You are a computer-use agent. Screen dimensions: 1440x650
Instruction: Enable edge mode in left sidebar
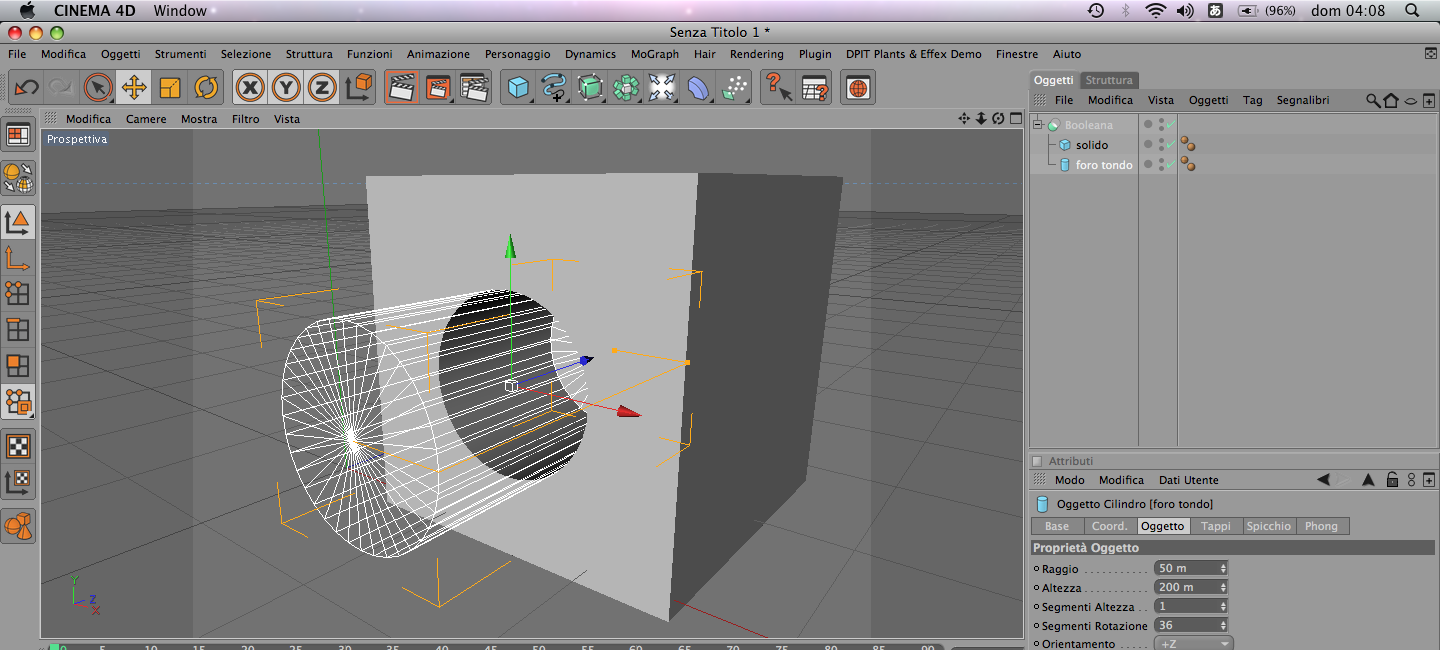click(x=18, y=329)
